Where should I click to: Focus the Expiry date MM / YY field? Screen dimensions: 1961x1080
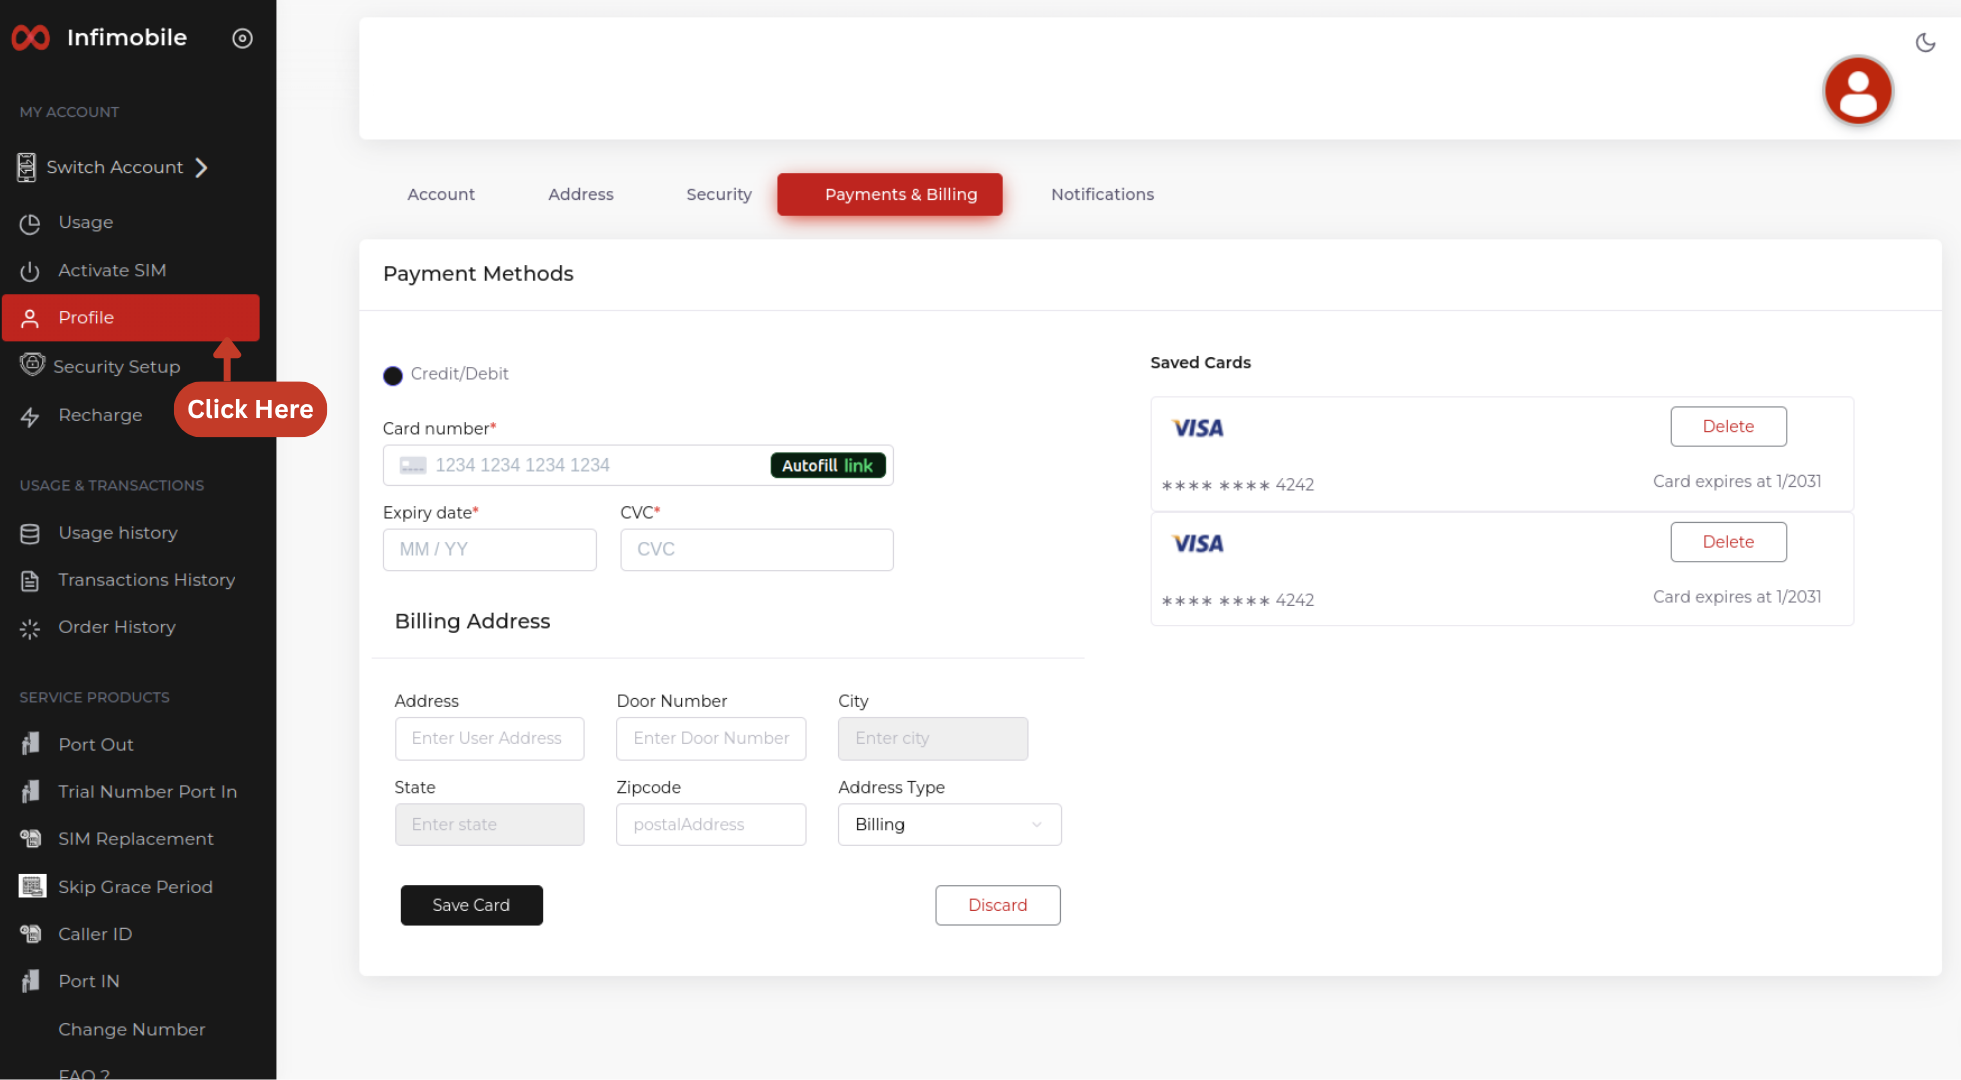(x=489, y=550)
